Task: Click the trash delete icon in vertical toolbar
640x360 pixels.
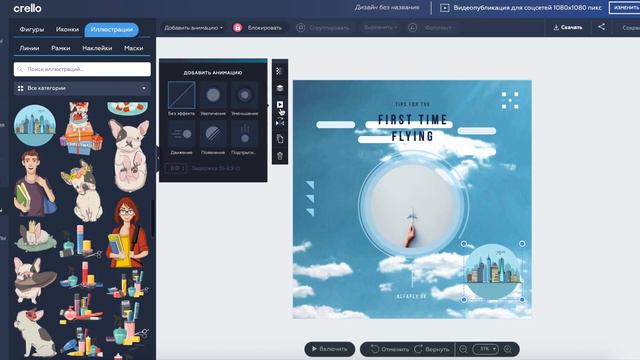Action: [x=280, y=156]
